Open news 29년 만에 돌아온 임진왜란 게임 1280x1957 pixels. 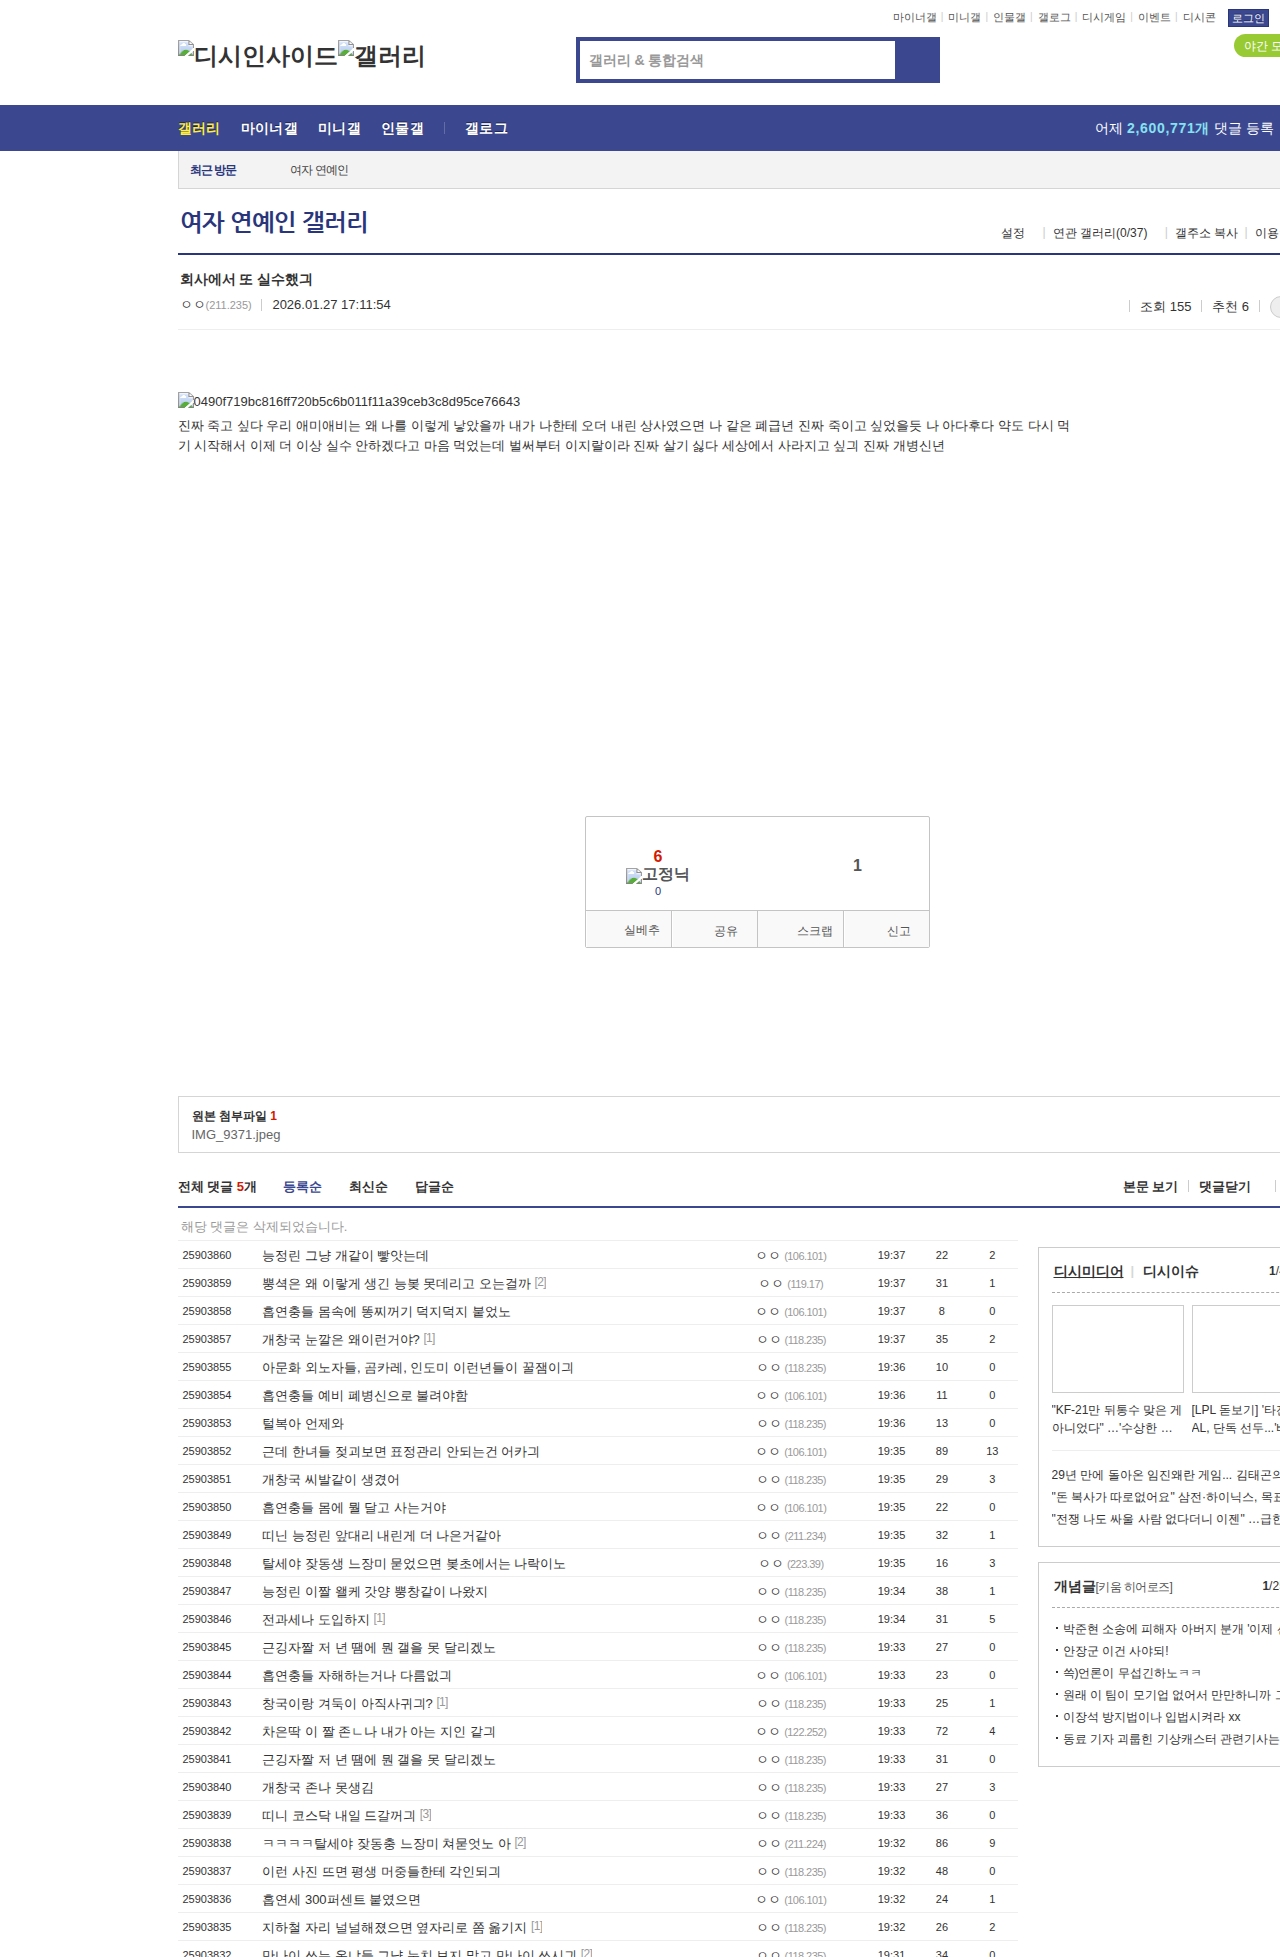tap(1165, 1475)
